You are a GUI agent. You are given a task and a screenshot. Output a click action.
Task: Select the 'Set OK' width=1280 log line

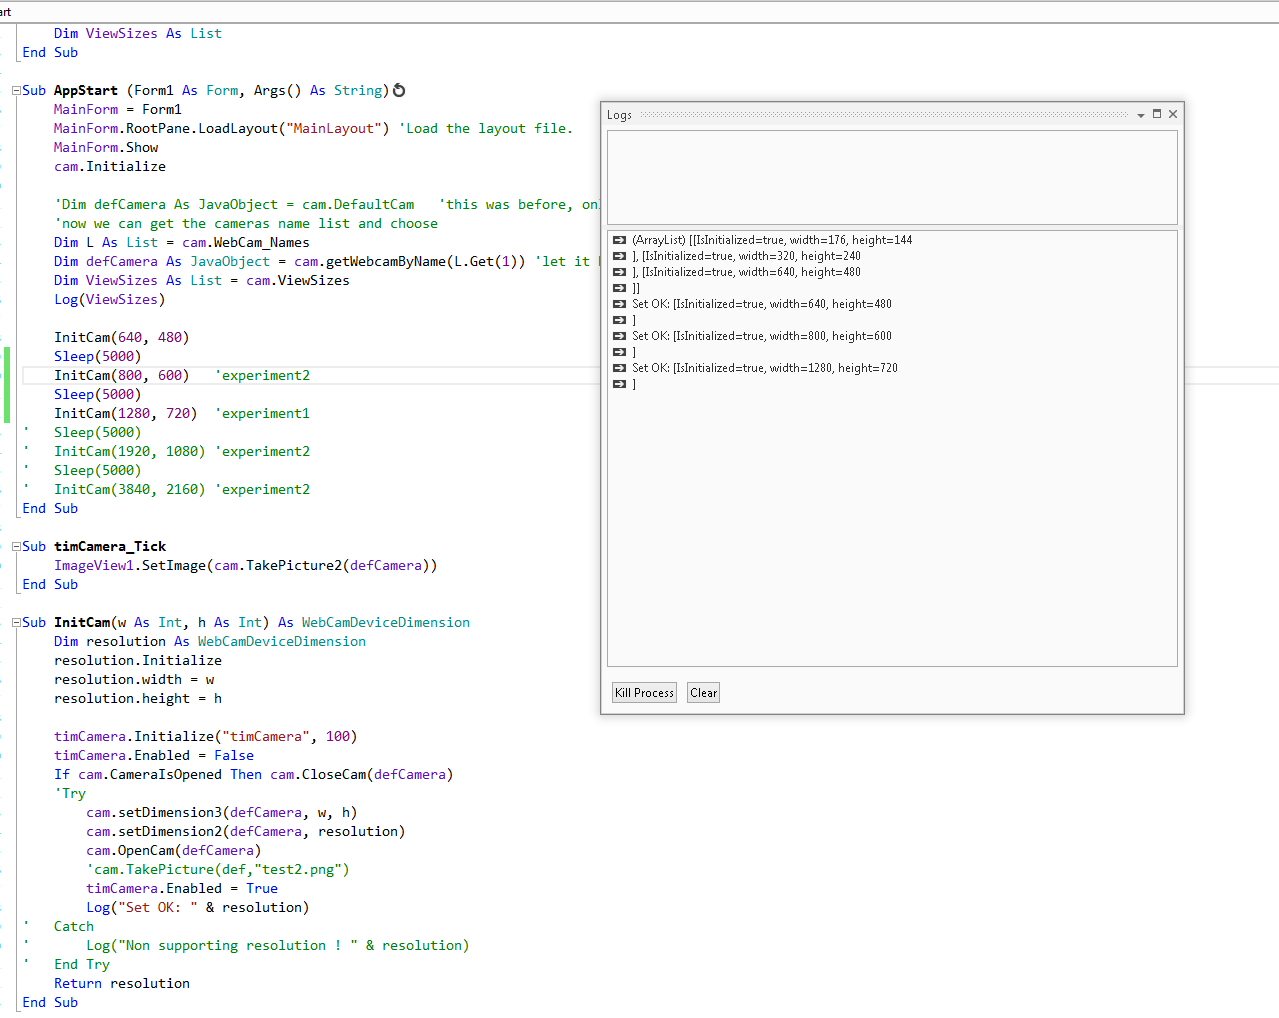point(764,368)
